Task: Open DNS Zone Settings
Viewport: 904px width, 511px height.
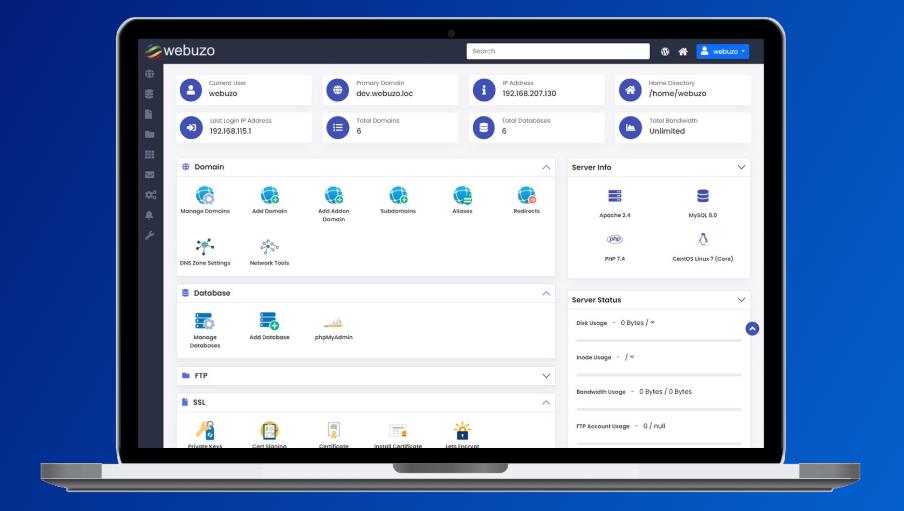Action: point(205,247)
